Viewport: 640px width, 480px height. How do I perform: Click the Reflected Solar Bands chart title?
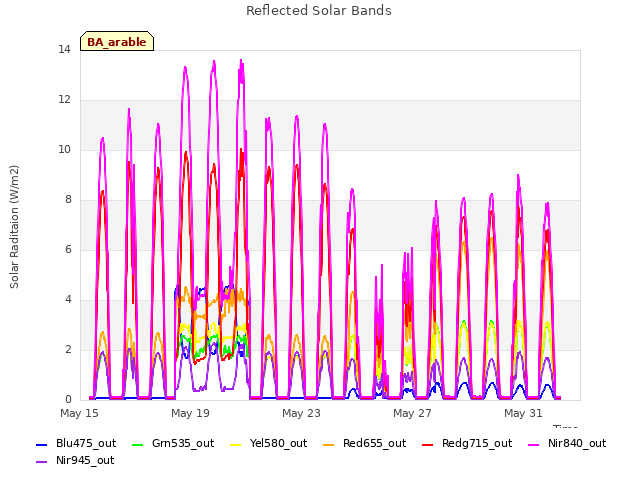[x=319, y=11]
